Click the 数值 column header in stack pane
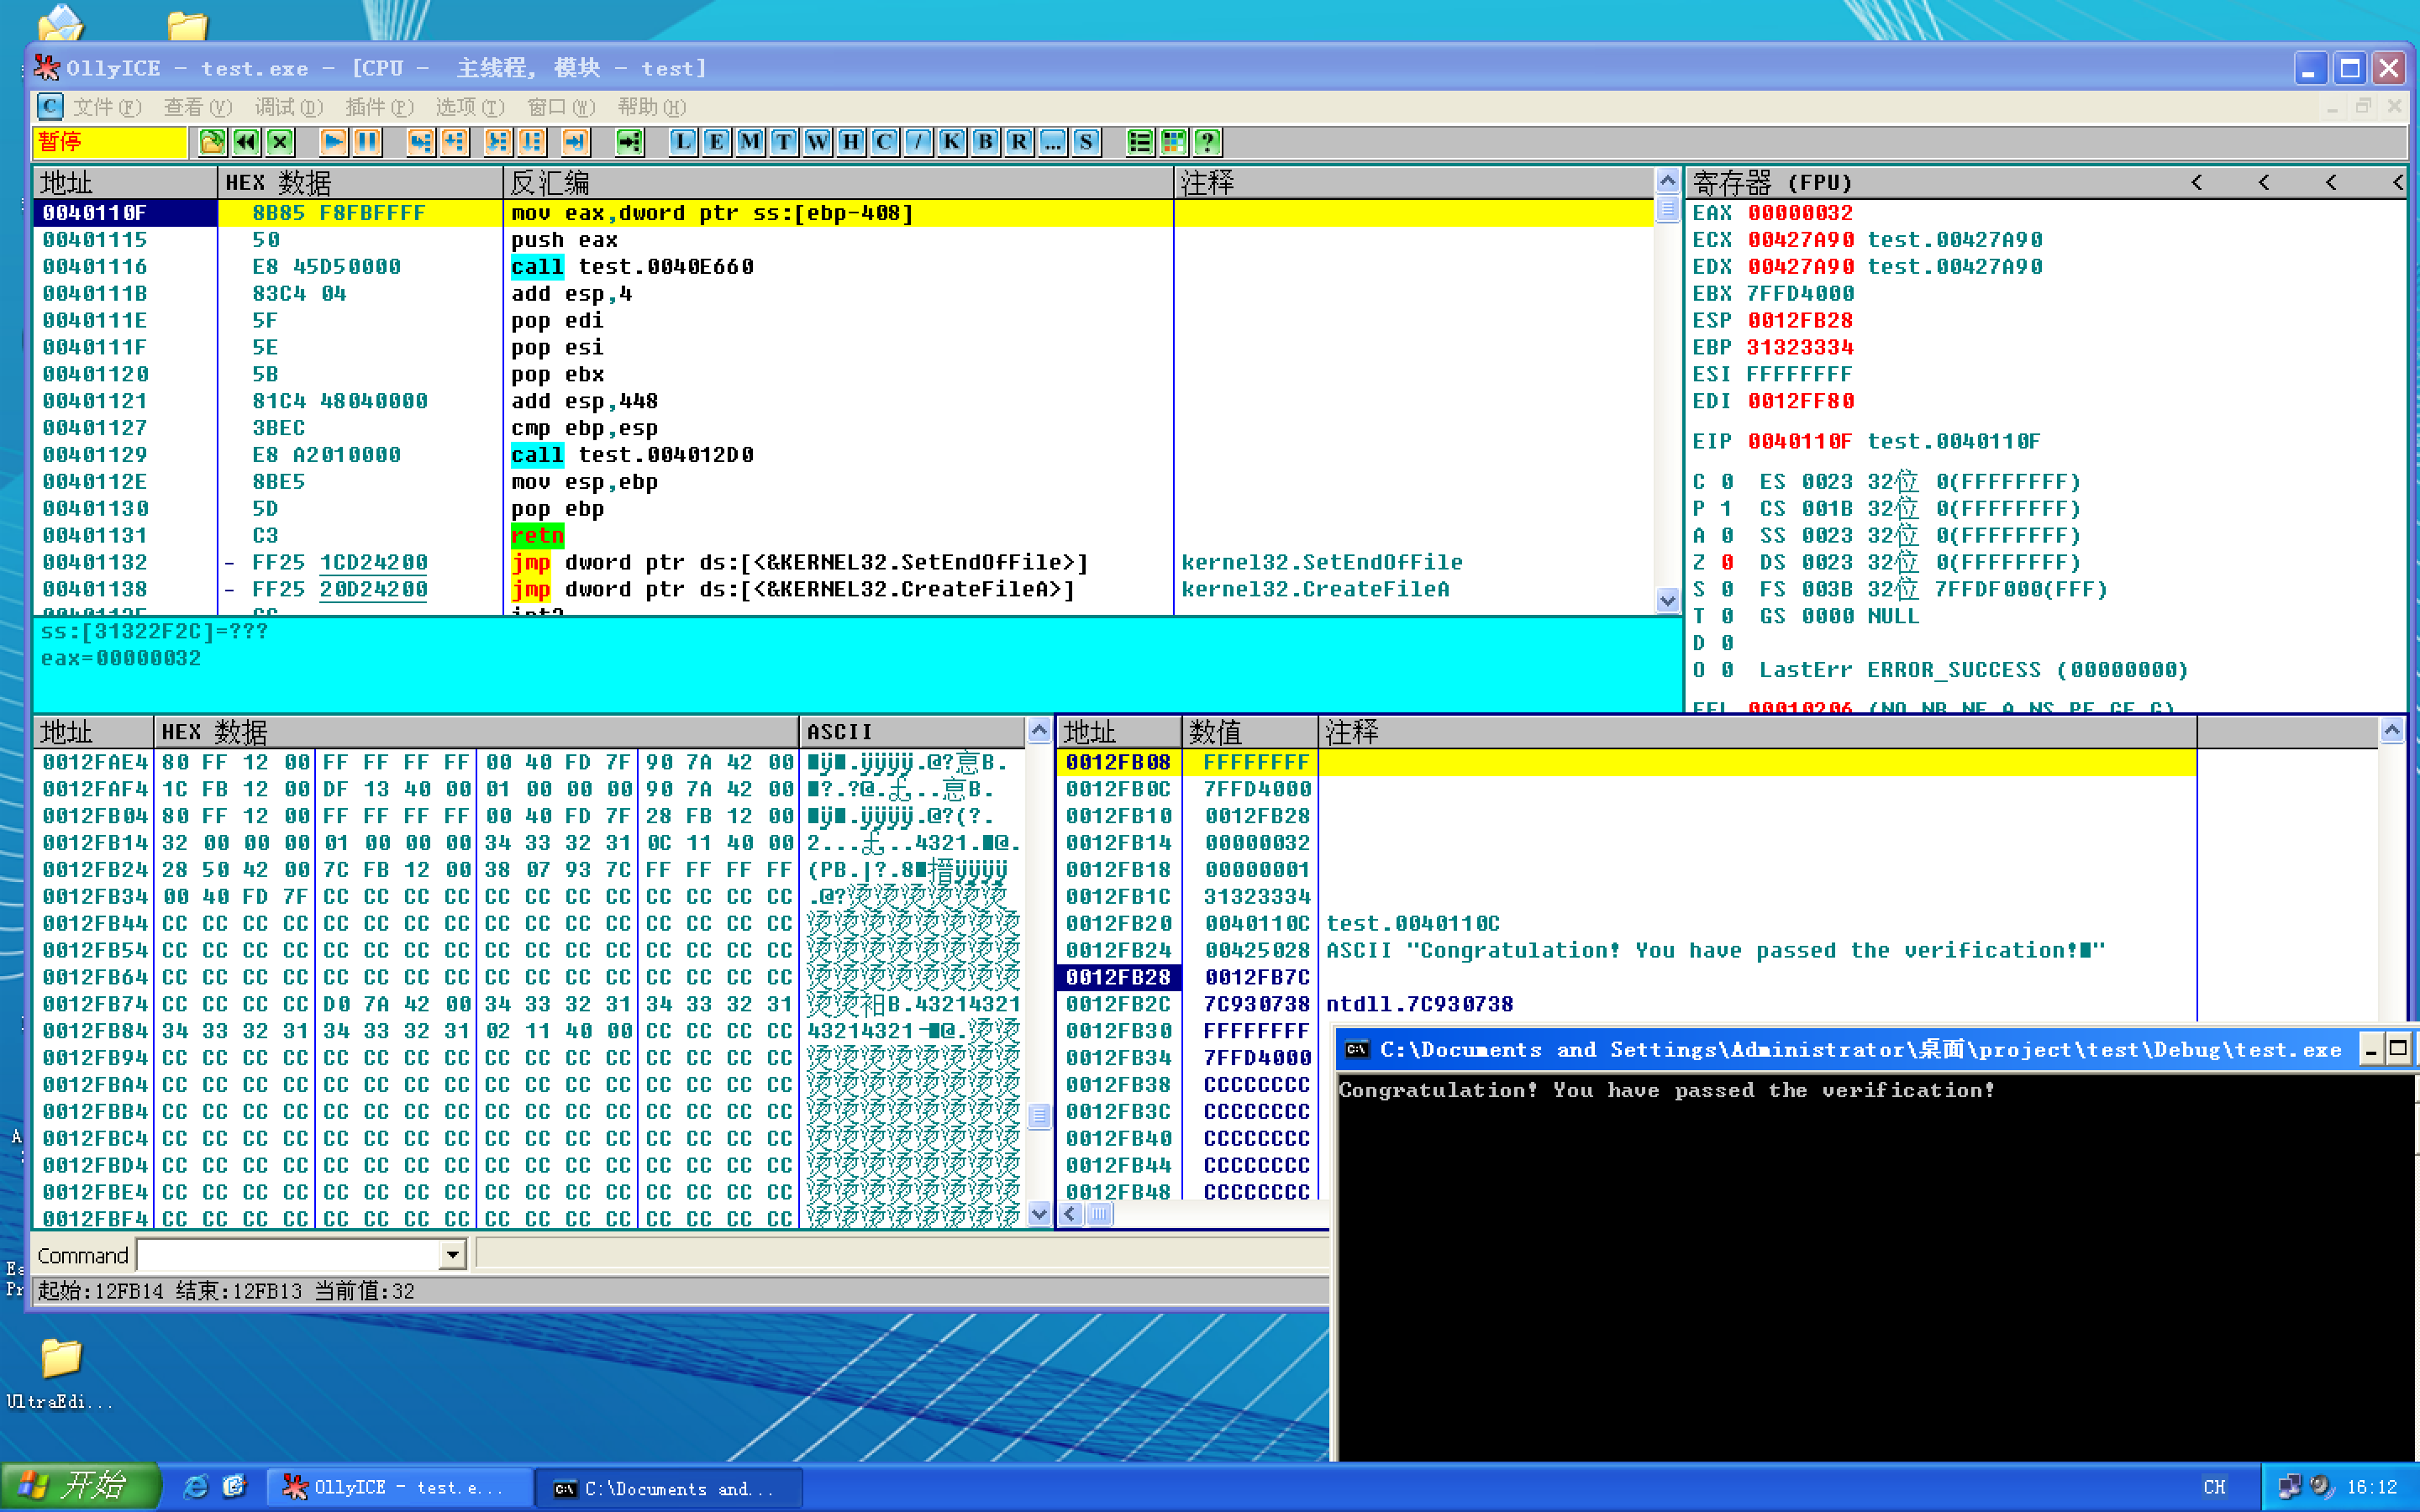The width and height of the screenshot is (2420, 1512). (x=1249, y=732)
